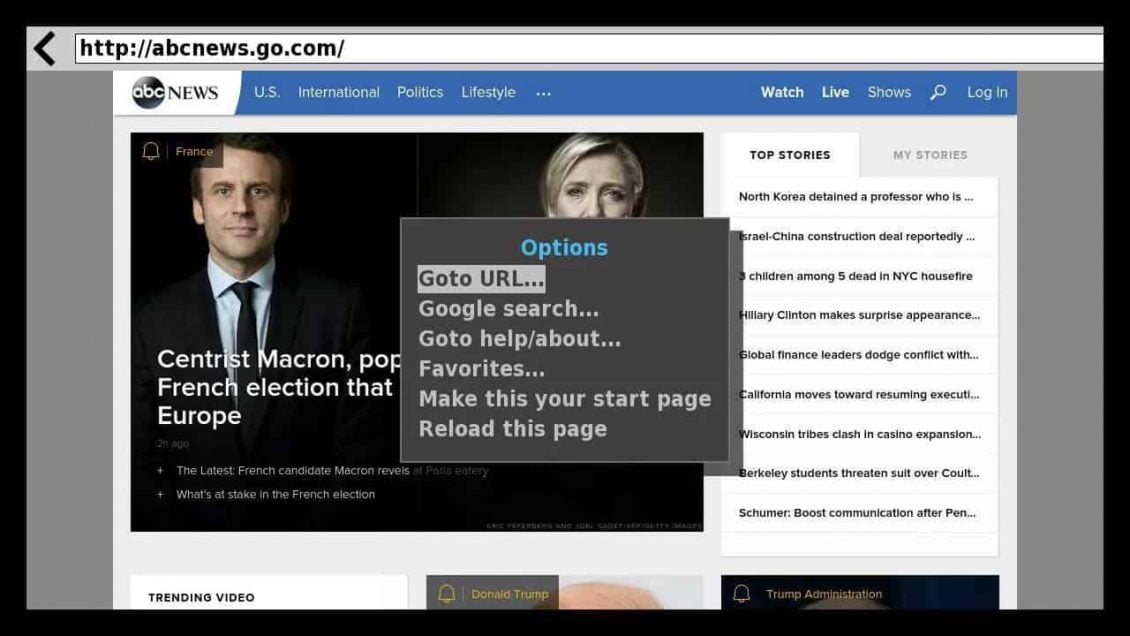
Task: Click the bell icon beside Donald Trump
Action: pyautogui.click(x=447, y=594)
